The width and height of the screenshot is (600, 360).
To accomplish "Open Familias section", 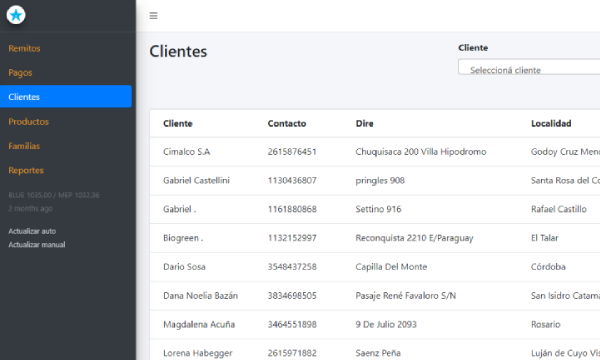I will pyautogui.click(x=24, y=146).
